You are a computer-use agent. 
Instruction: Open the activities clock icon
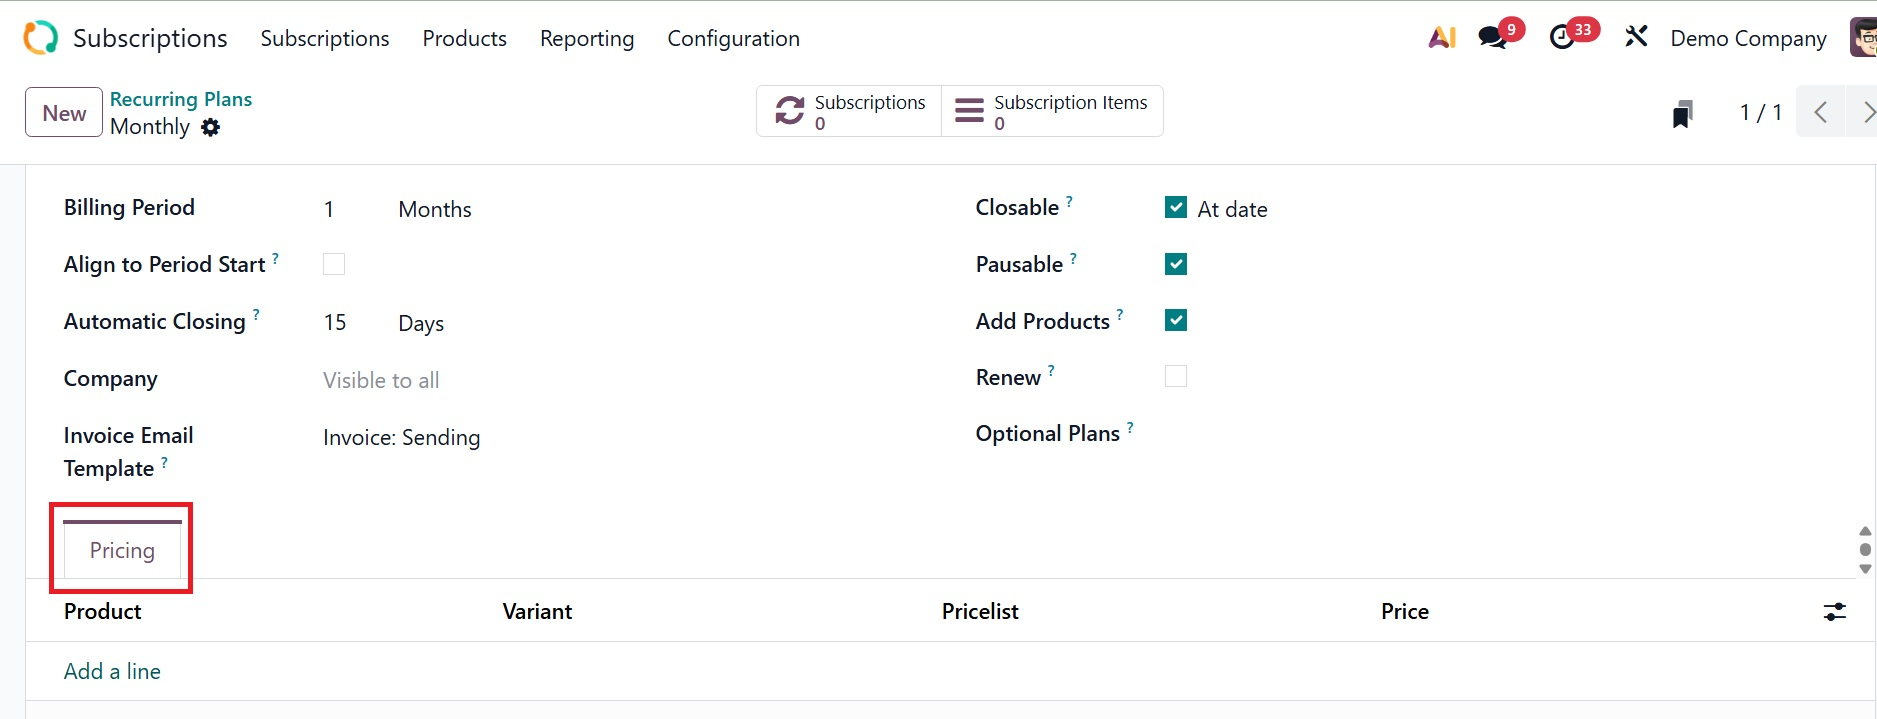[x=1562, y=38]
